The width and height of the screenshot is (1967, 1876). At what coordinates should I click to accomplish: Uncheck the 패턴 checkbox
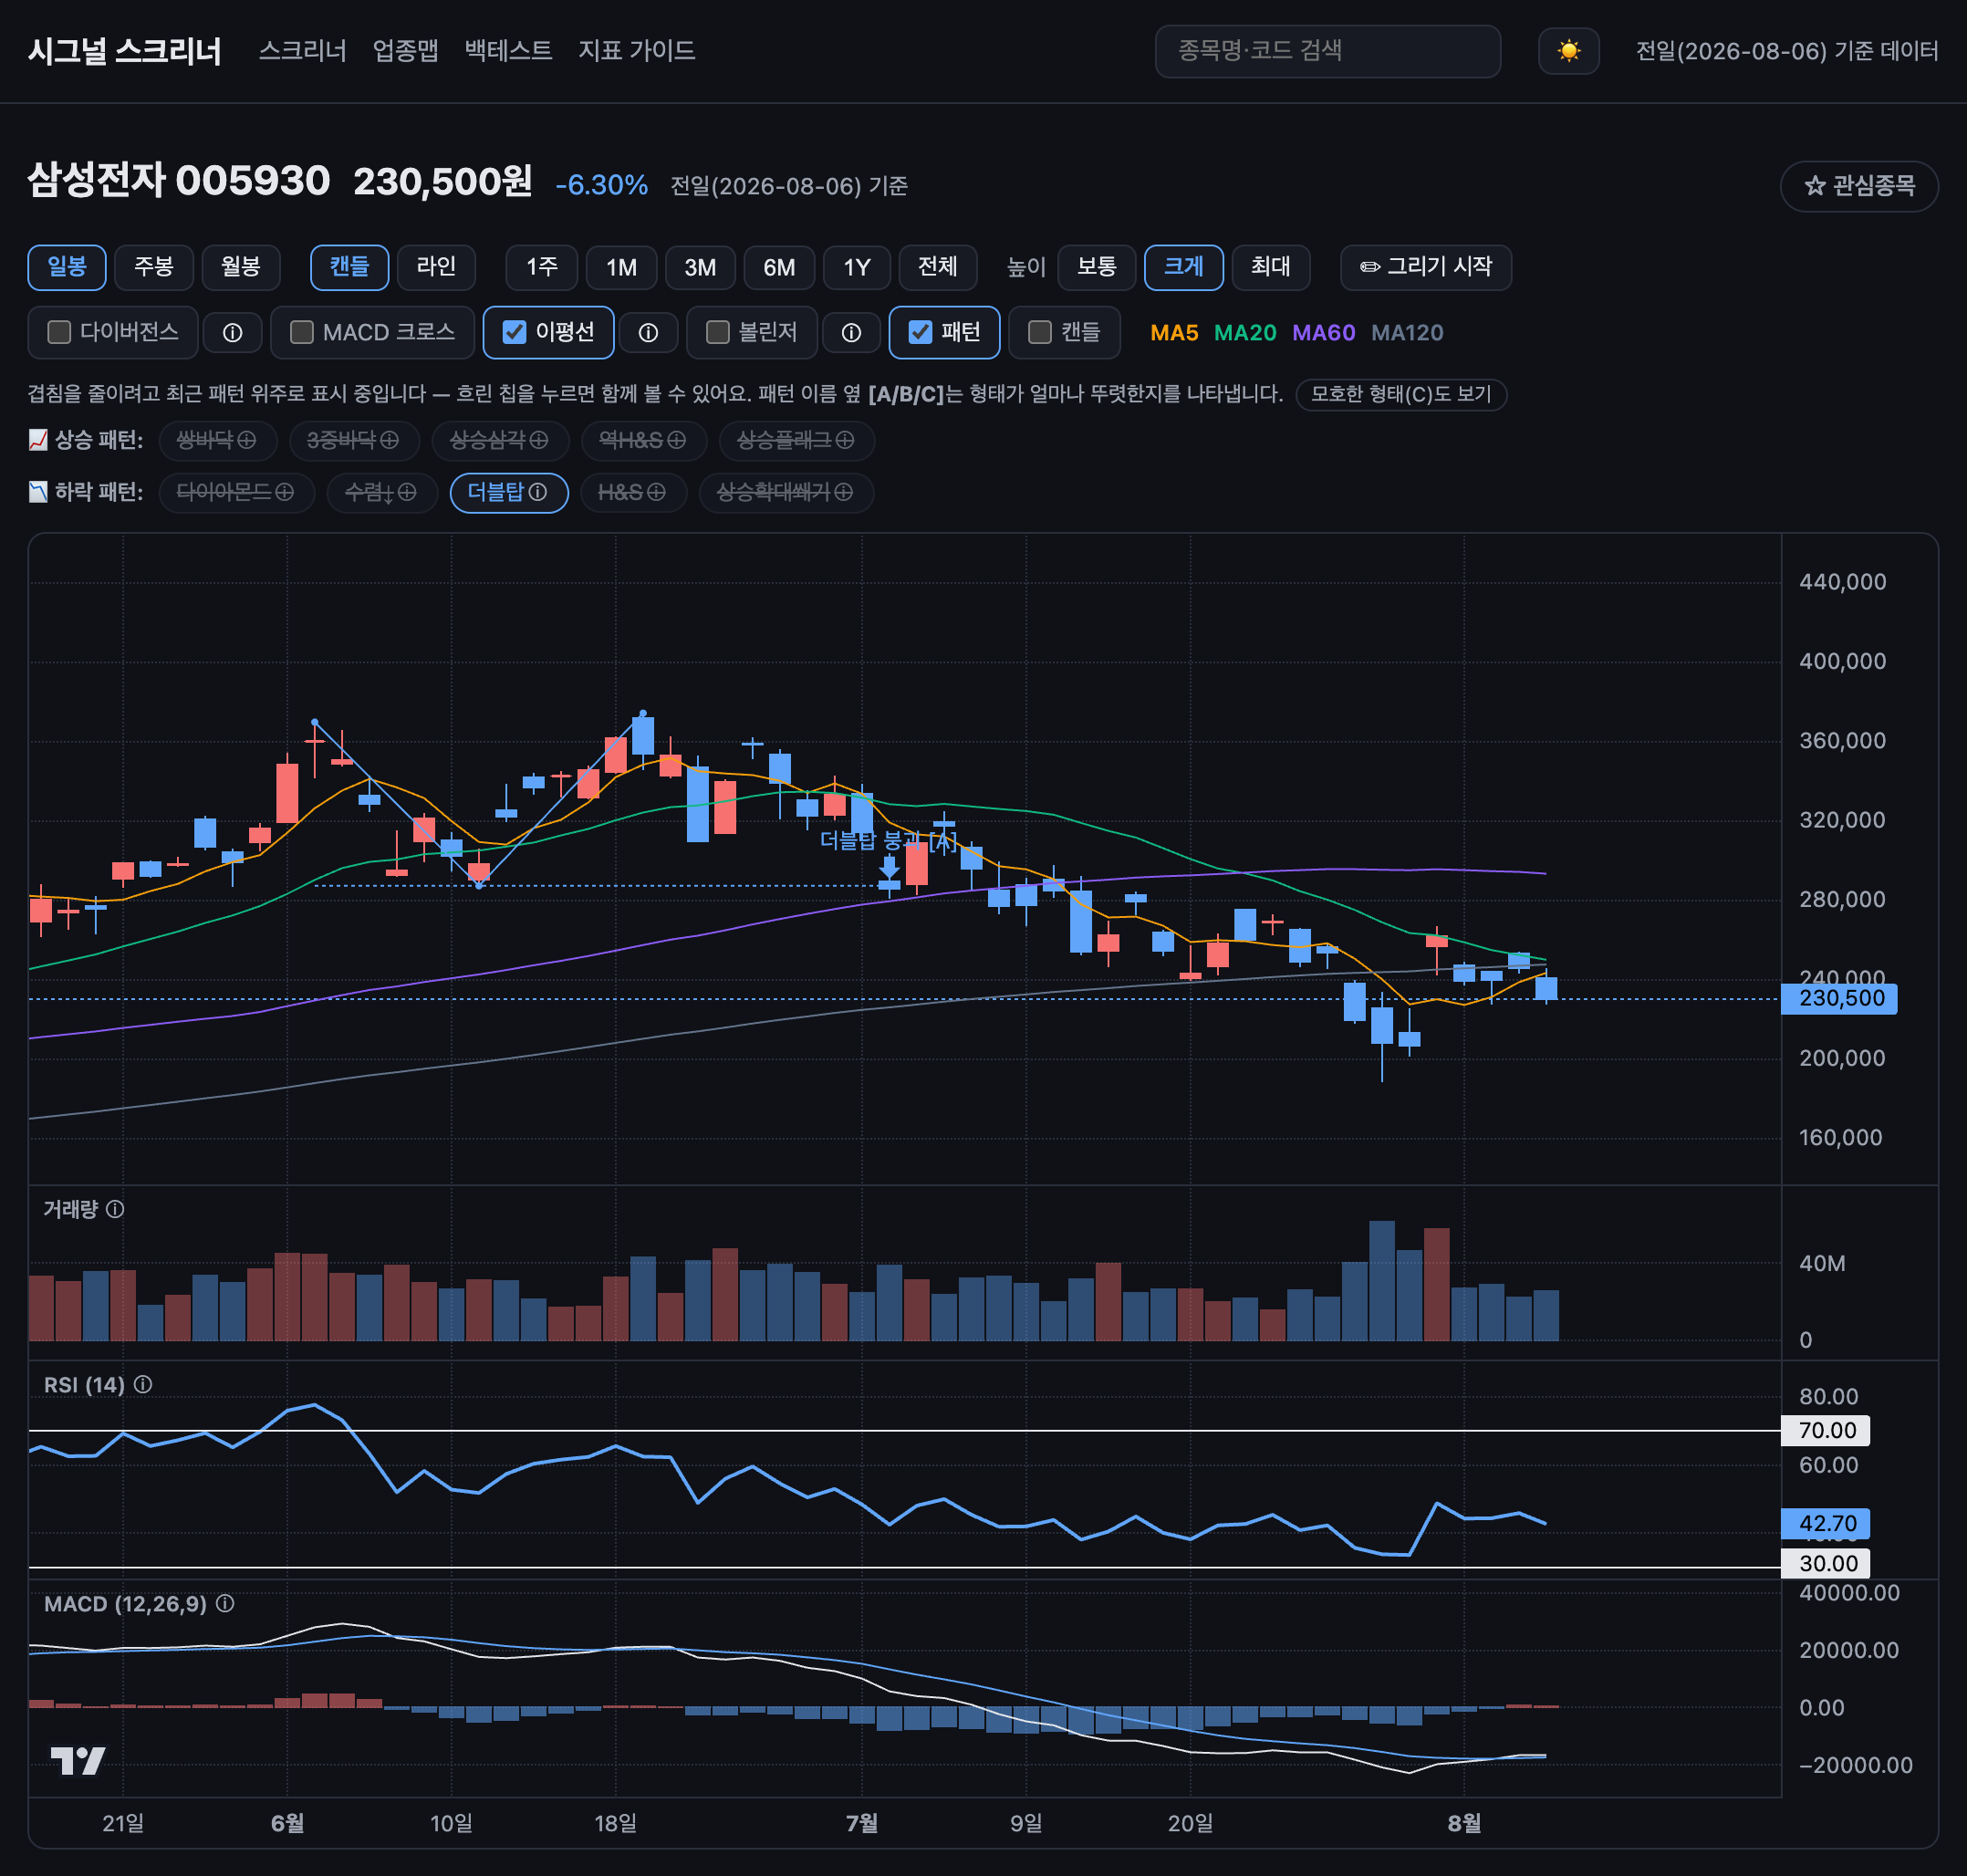coord(920,332)
